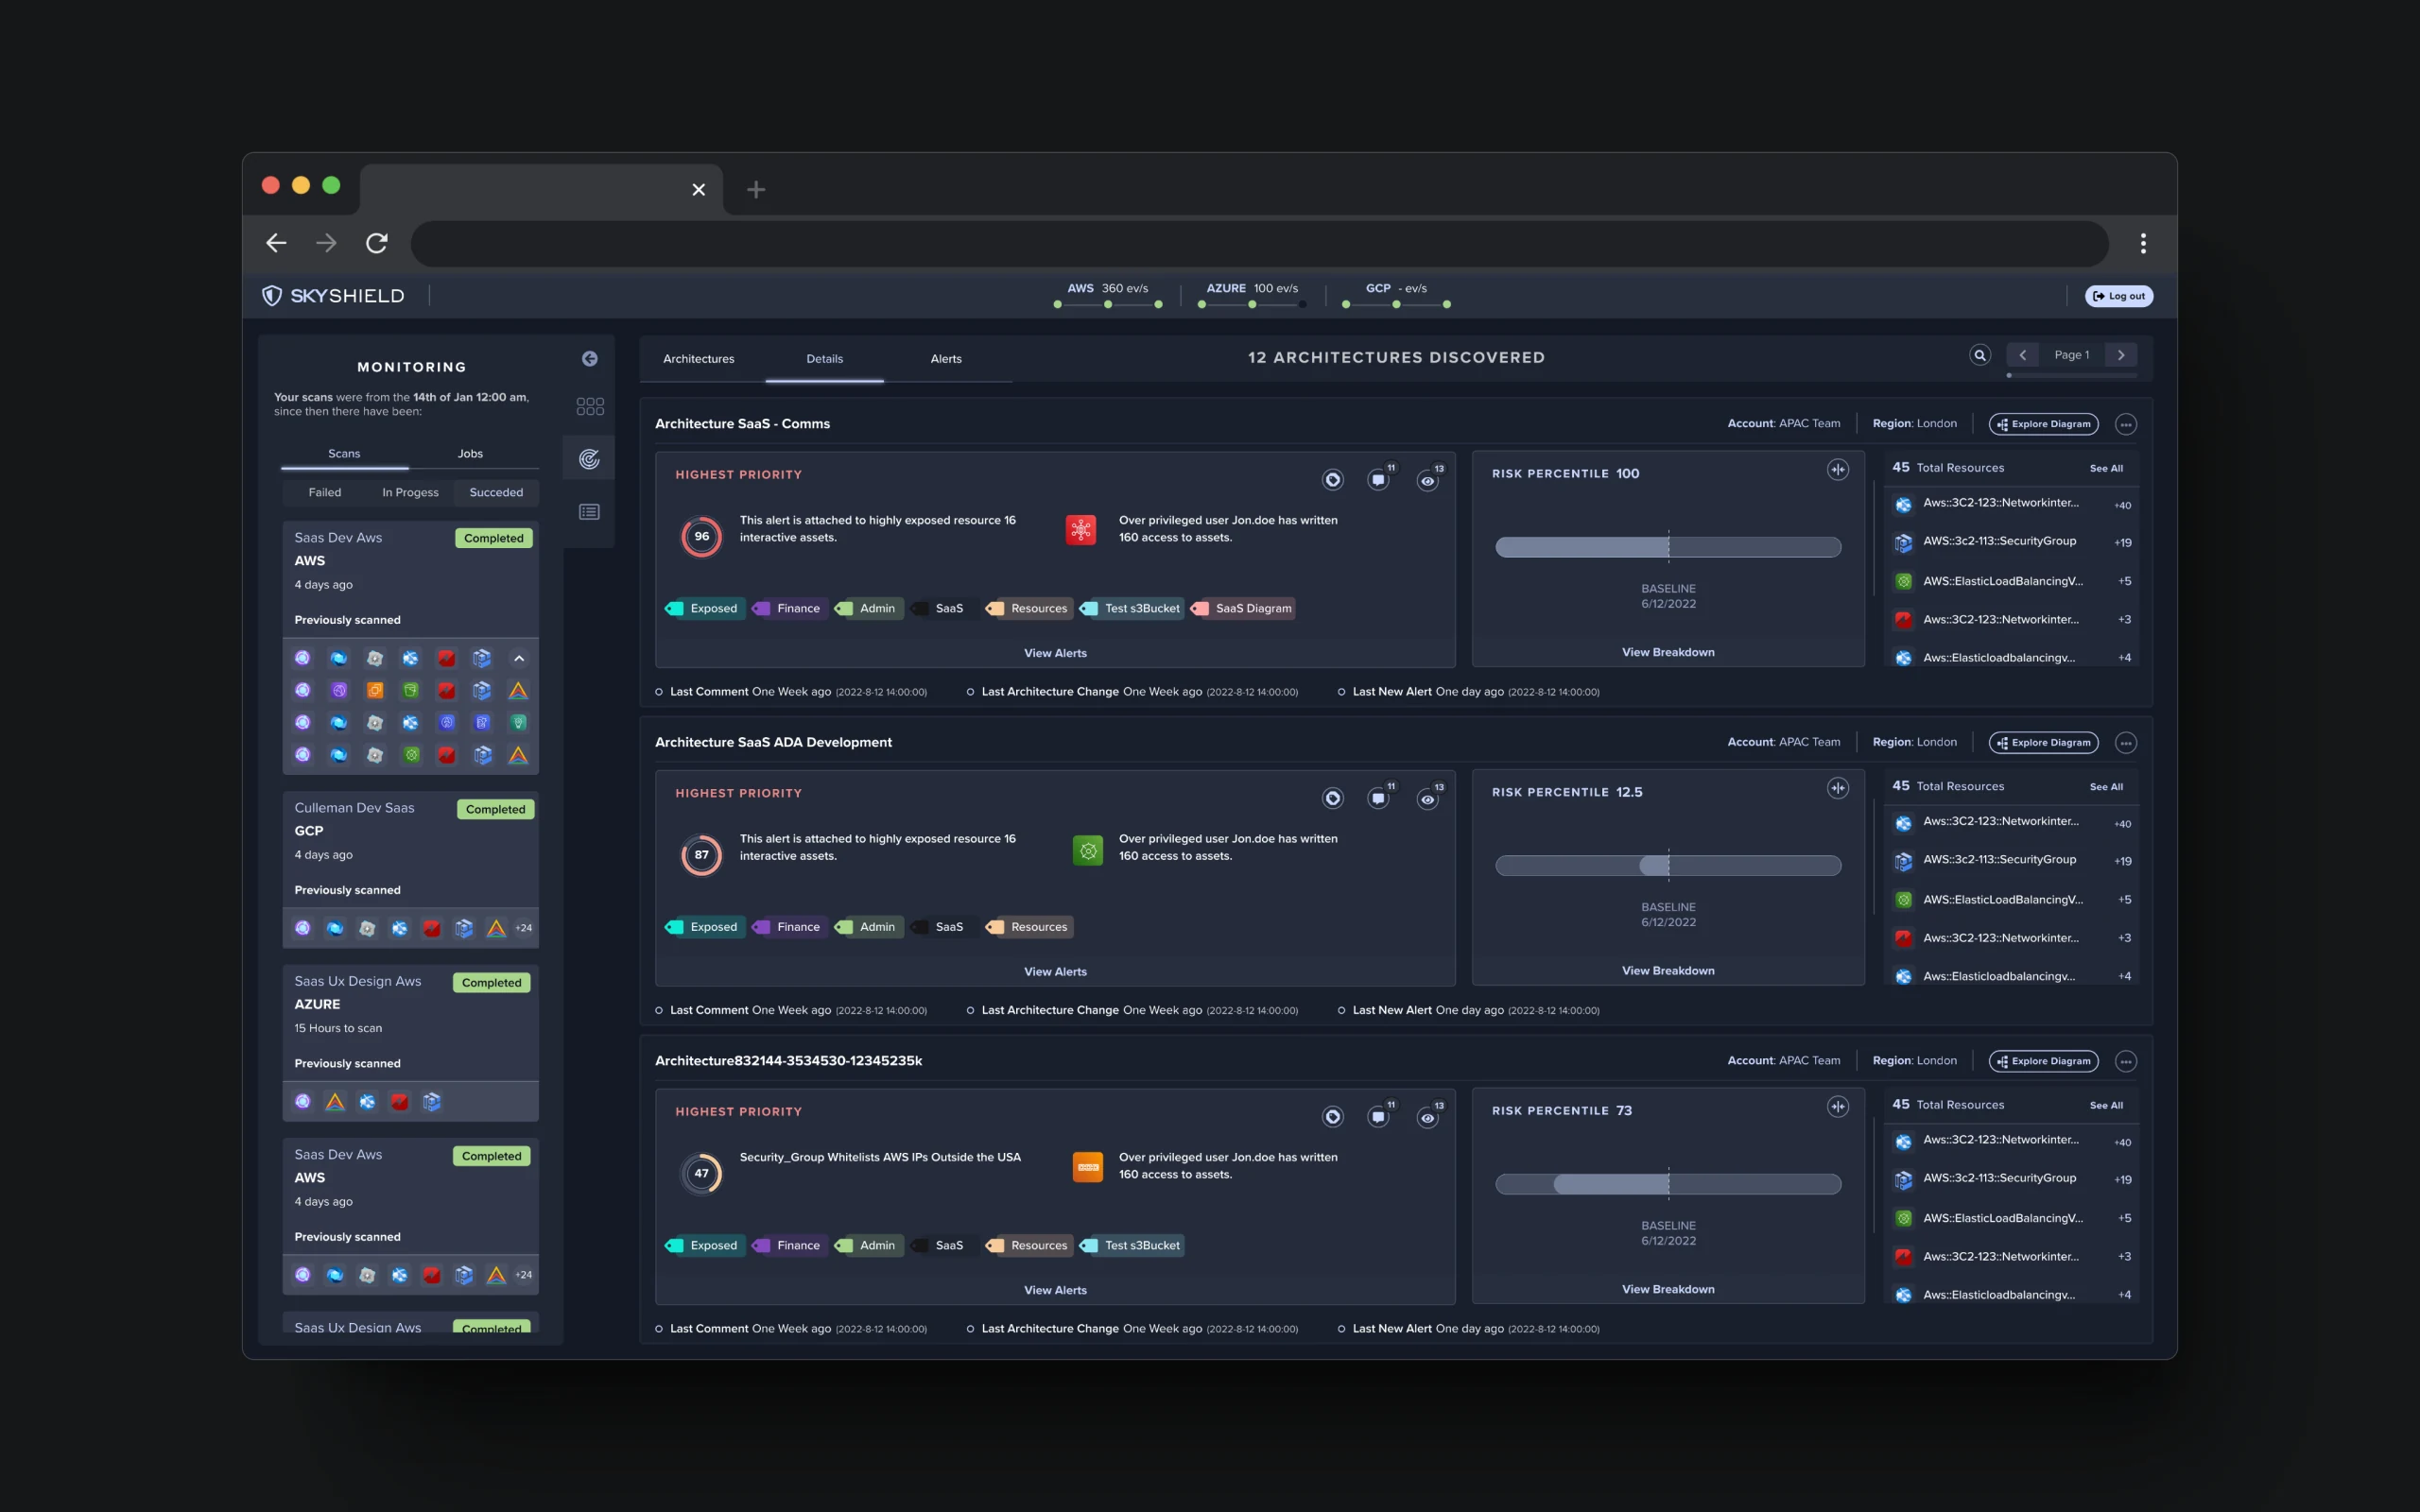Open the list view sidebar icon
The width and height of the screenshot is (2420, 1512).
[590, 512]
